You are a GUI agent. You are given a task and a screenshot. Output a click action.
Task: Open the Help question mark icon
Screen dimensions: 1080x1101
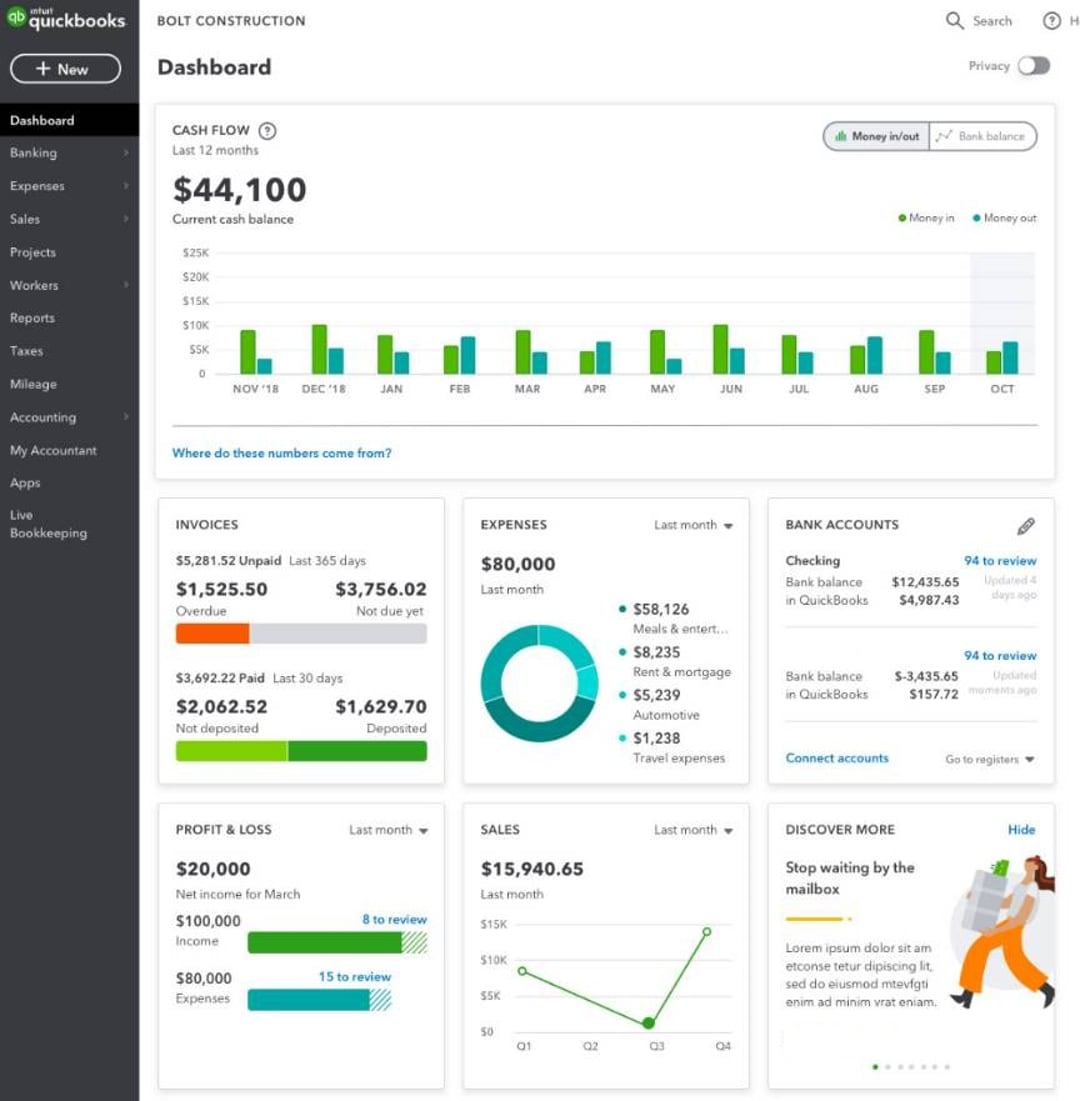1051,21
